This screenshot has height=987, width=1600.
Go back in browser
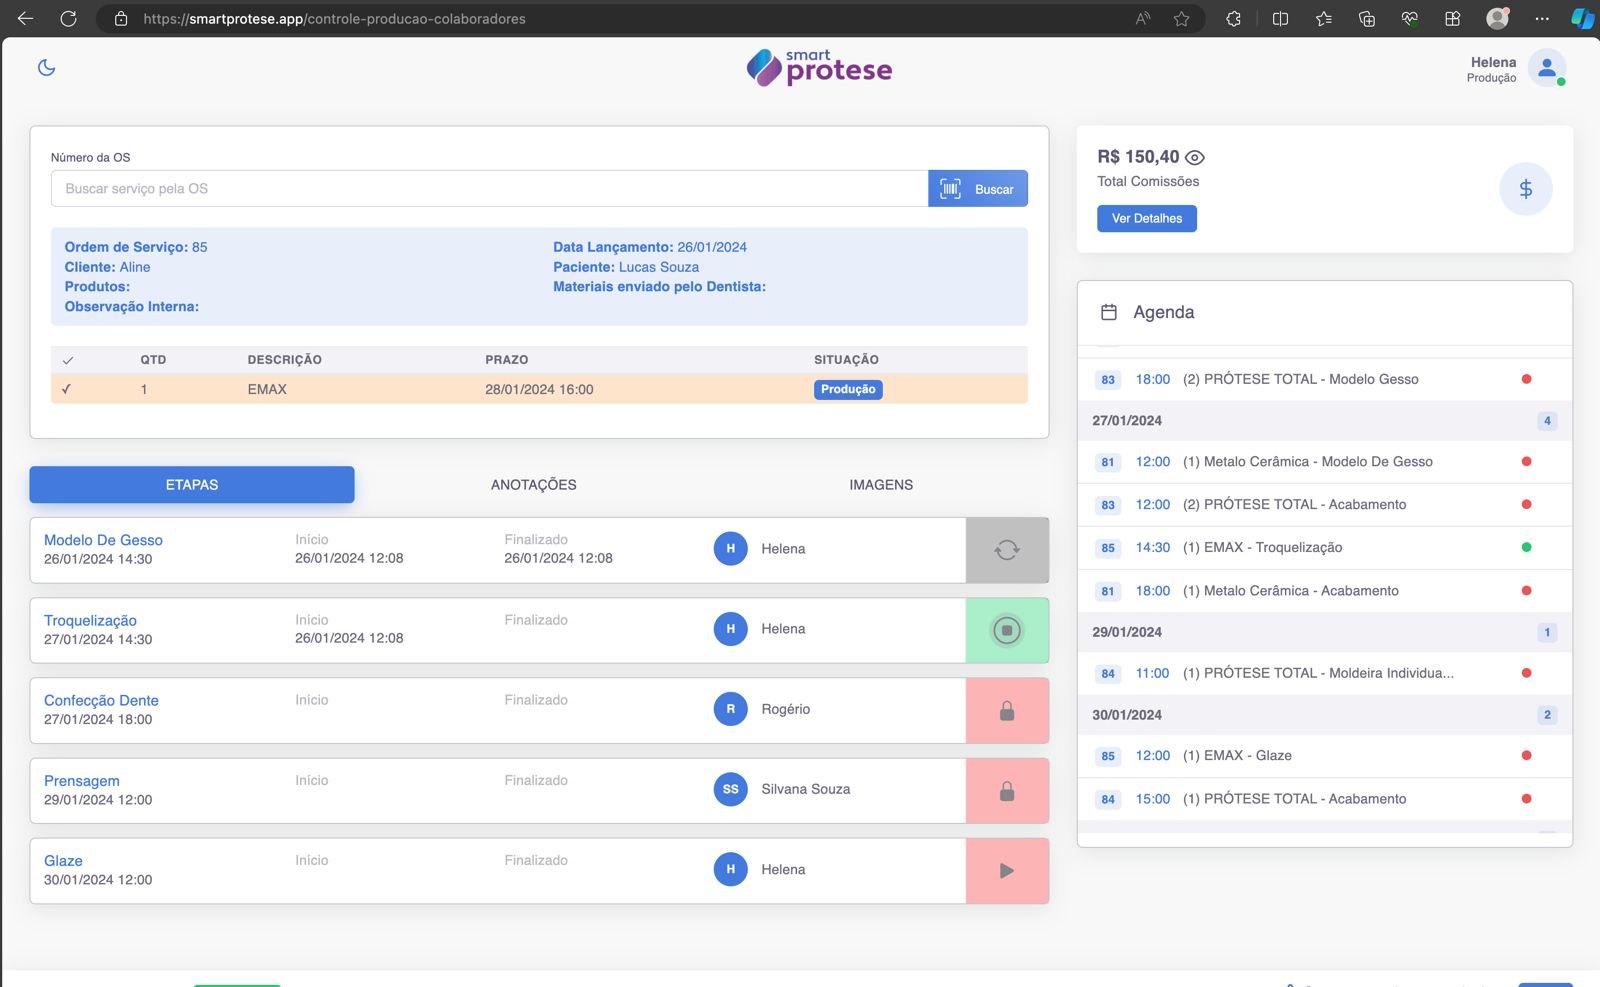coord(26,18)
